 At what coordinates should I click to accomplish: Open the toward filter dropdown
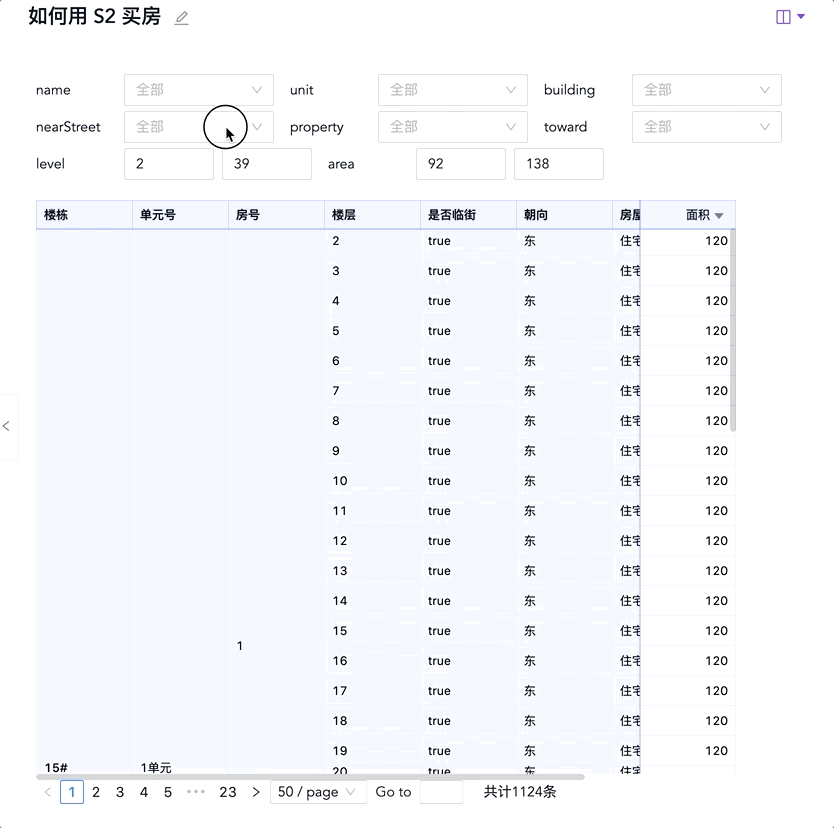click(x=707, y=127)
